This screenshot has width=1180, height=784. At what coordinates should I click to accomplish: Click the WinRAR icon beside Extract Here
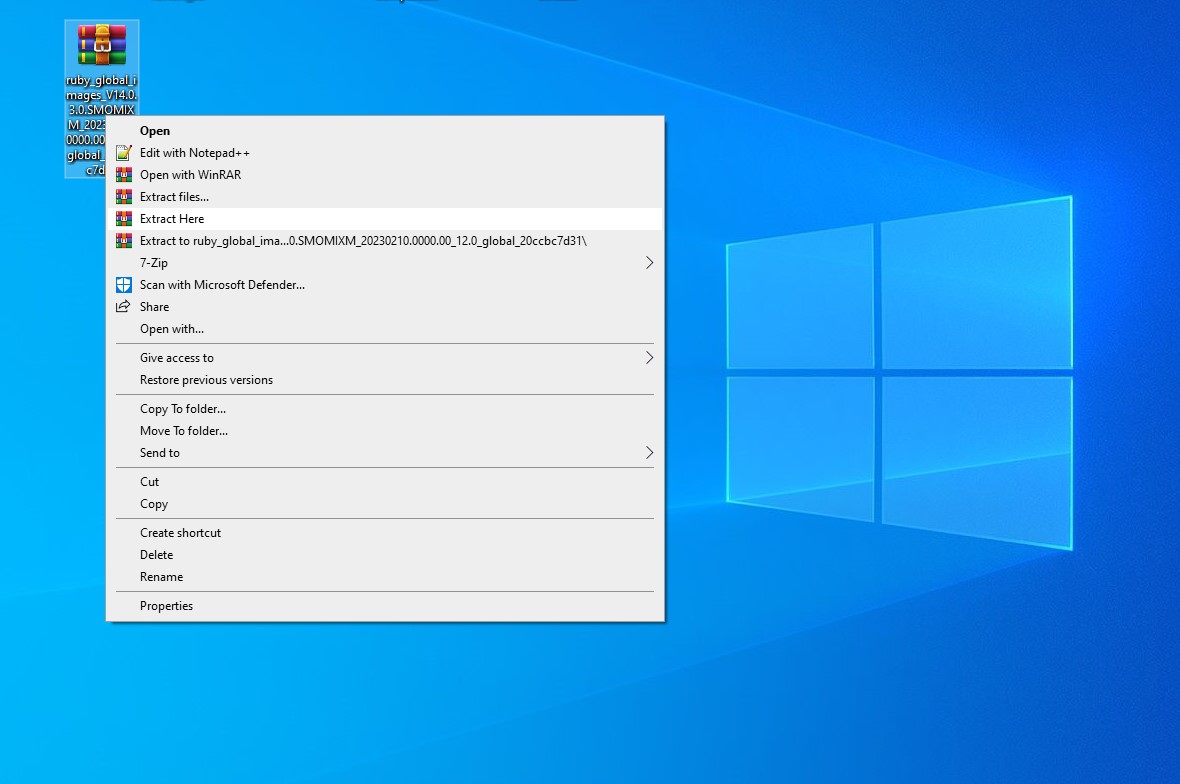(123, 219)
